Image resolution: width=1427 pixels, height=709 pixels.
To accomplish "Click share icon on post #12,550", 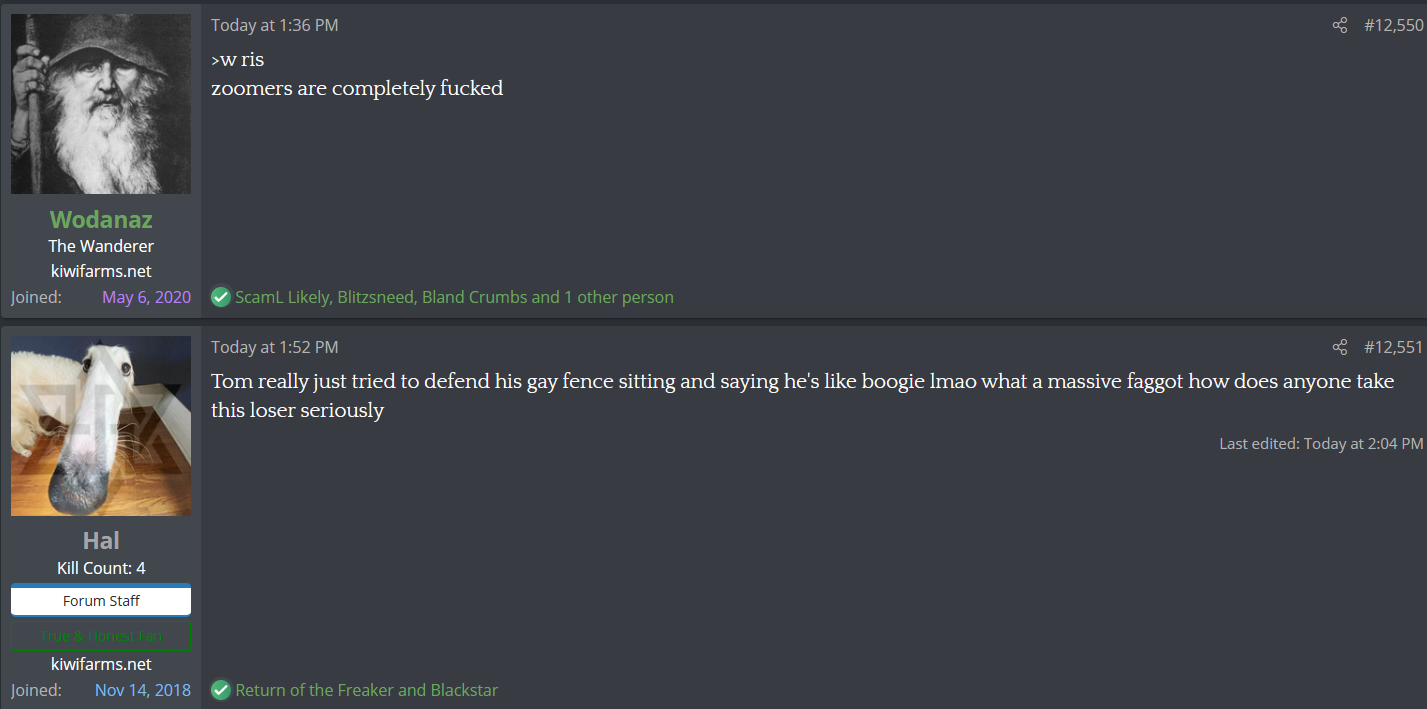I will pyautogui.click(x=1340, y=25).
